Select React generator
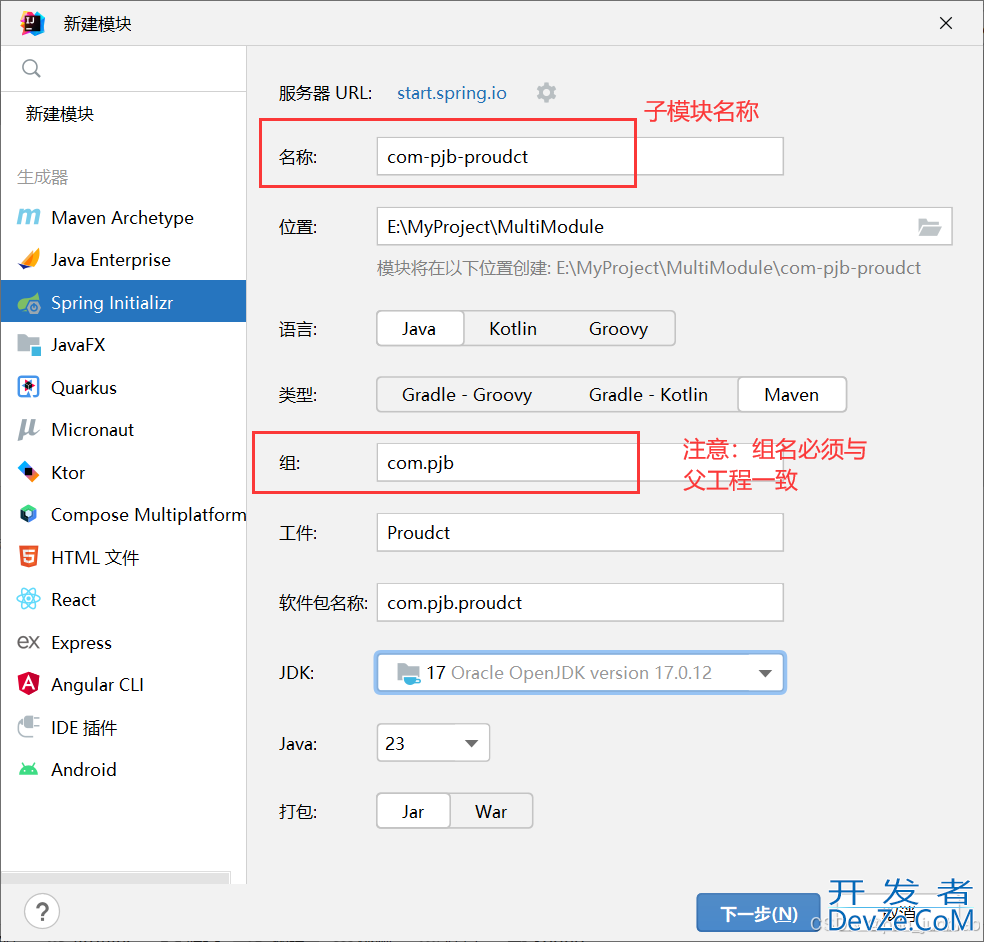 coord(124,599)
